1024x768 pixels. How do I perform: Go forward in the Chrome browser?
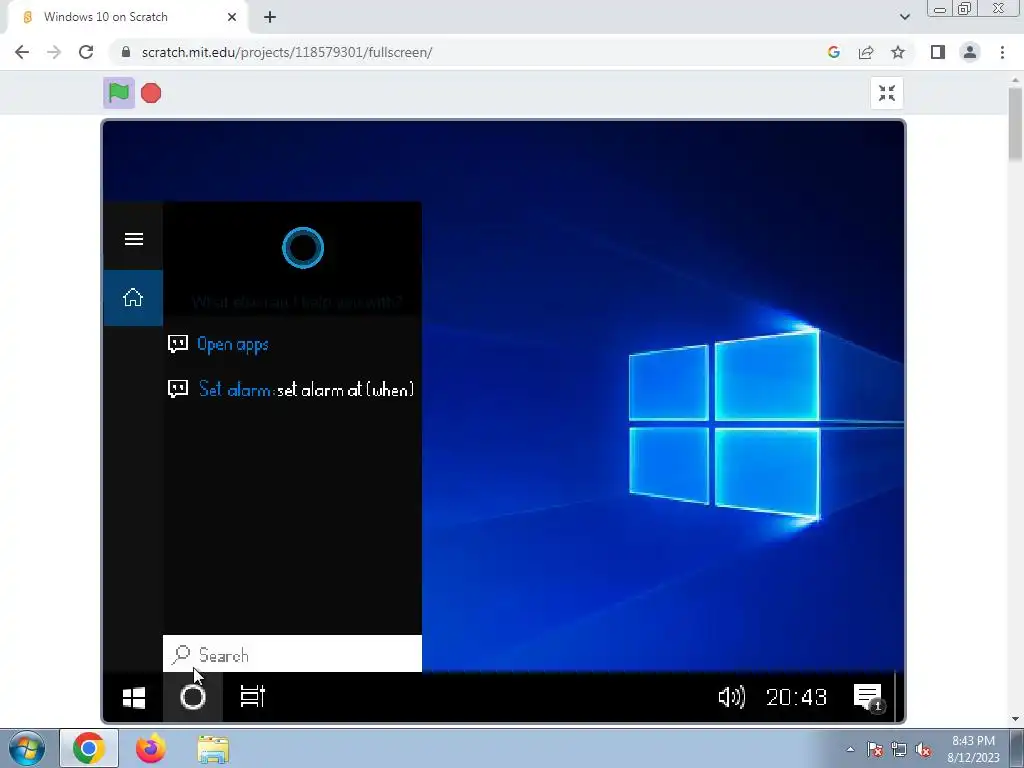tap(54, 52)
